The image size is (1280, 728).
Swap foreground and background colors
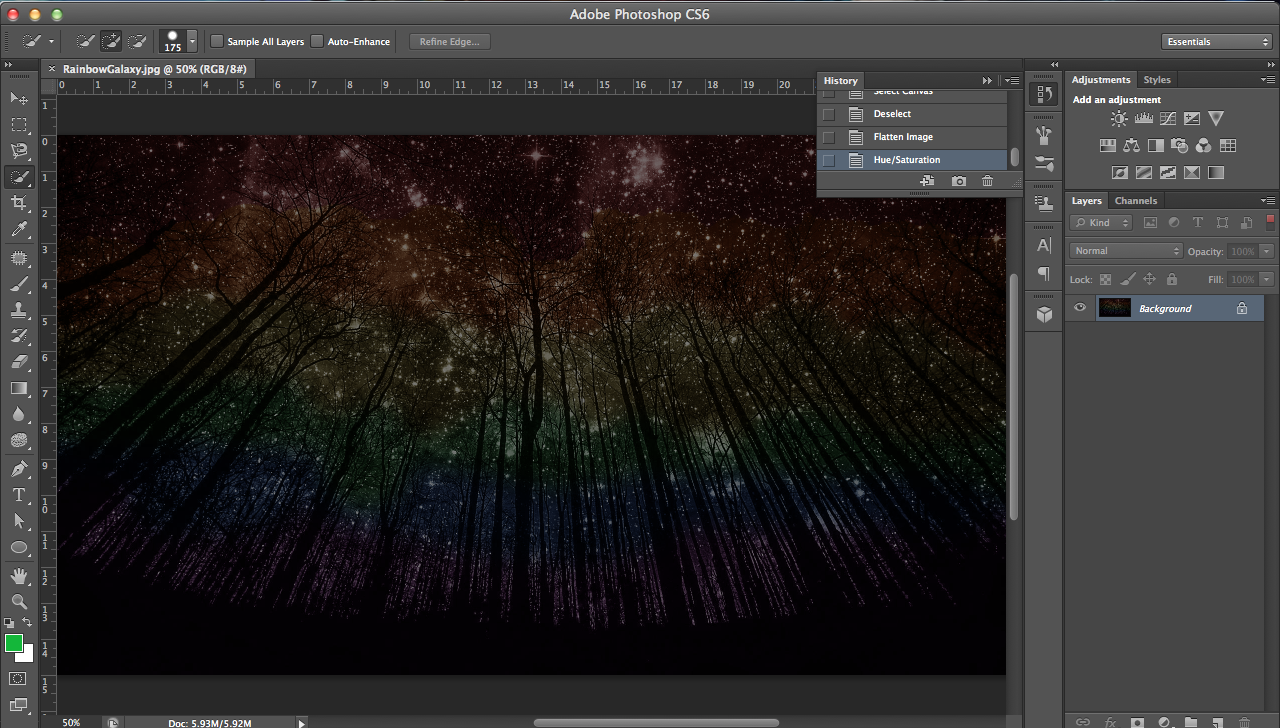[27, 622]
